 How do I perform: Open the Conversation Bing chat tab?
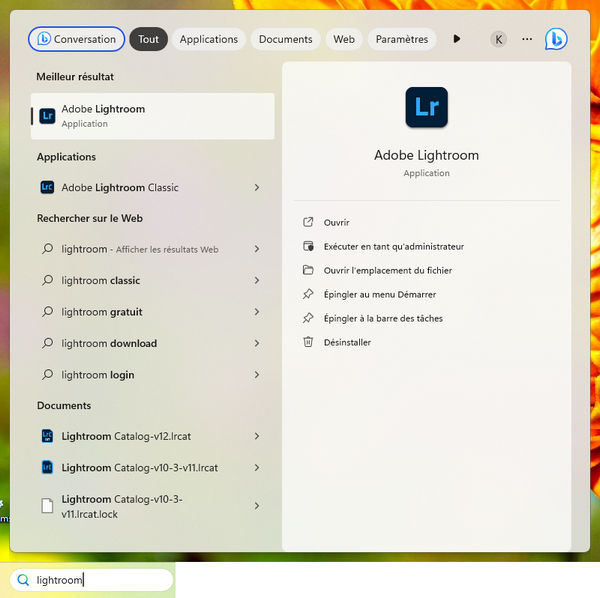[x=77, y=39]
